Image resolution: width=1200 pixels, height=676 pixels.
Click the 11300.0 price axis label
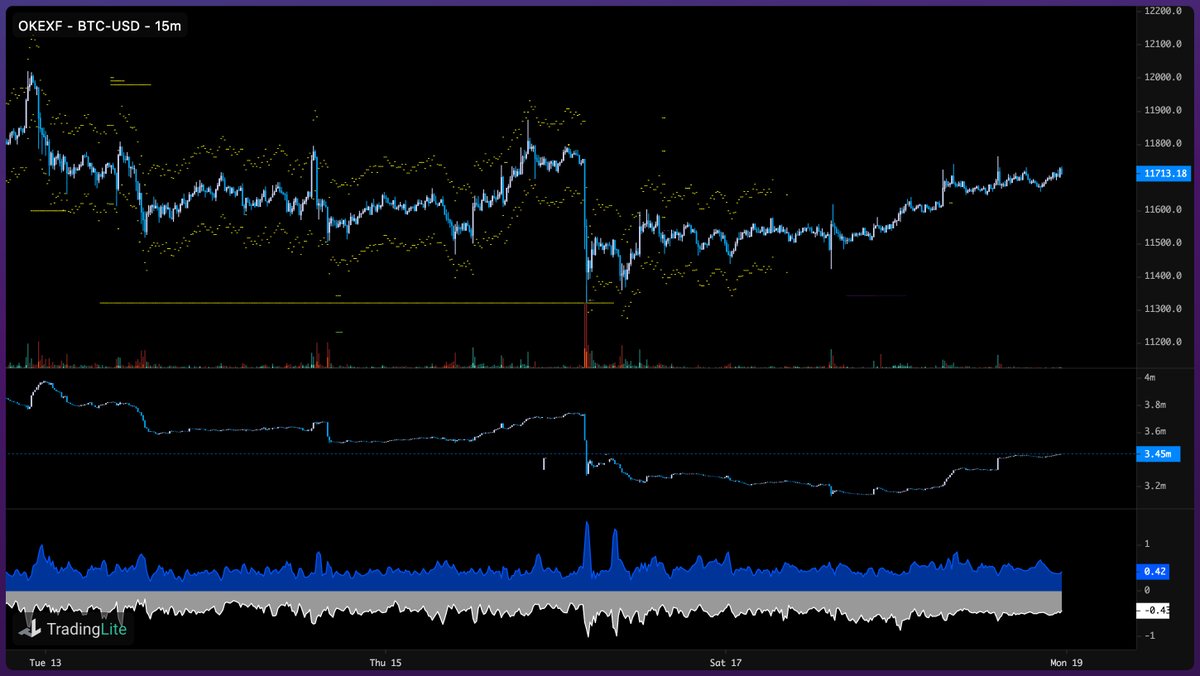1163,309
